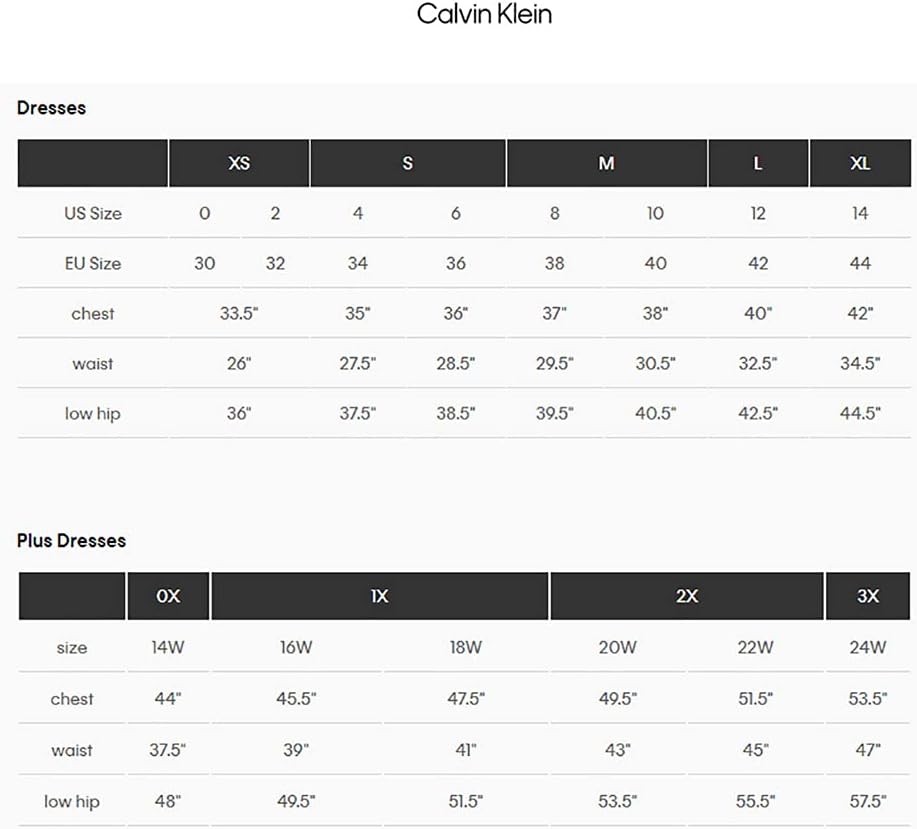Click the 1X header in Plus Dresses
The image size is (917, 829).
[379, 596]
